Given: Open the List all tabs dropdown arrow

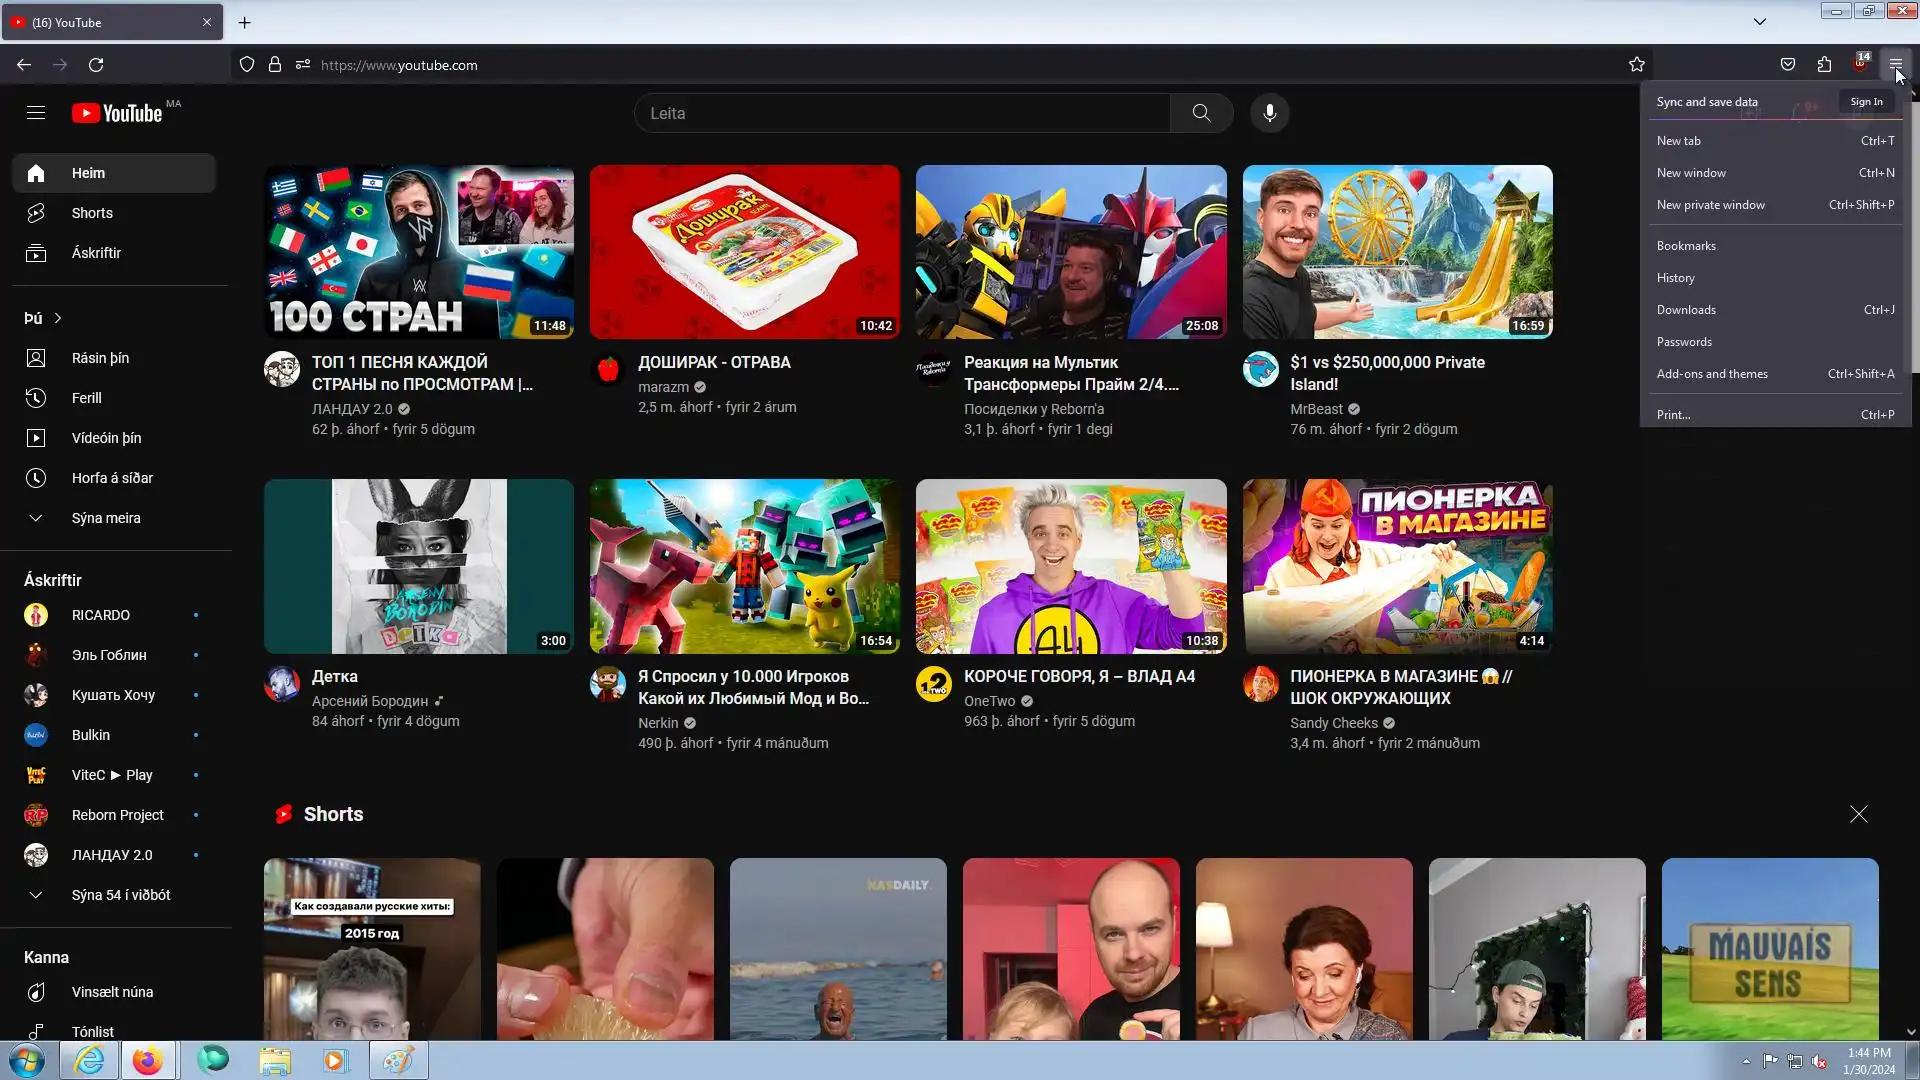Looking at the screenshot, I should [1759, 22].
